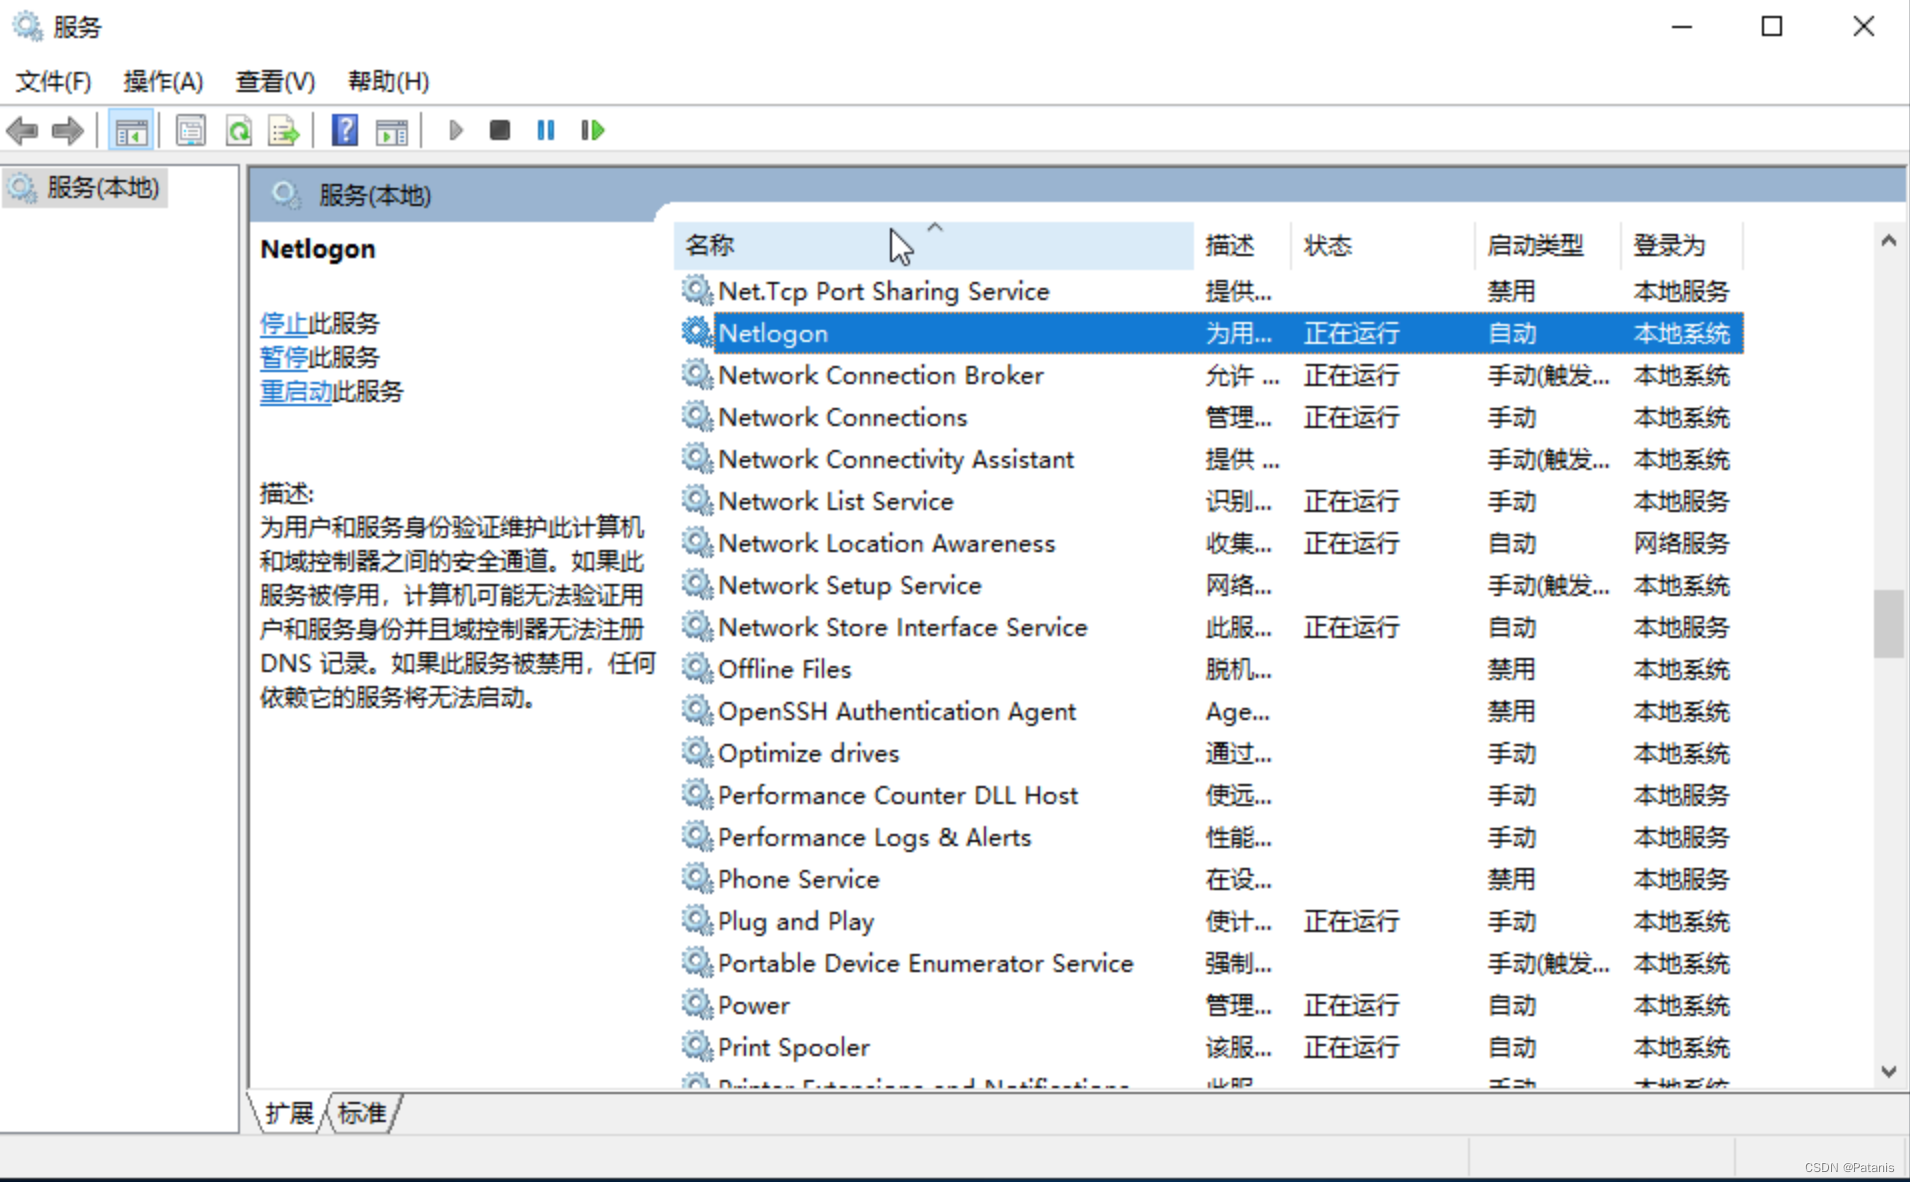1910x1182 pixels.
Task: Click the 重启动 link to restart service
Action: 296,391
